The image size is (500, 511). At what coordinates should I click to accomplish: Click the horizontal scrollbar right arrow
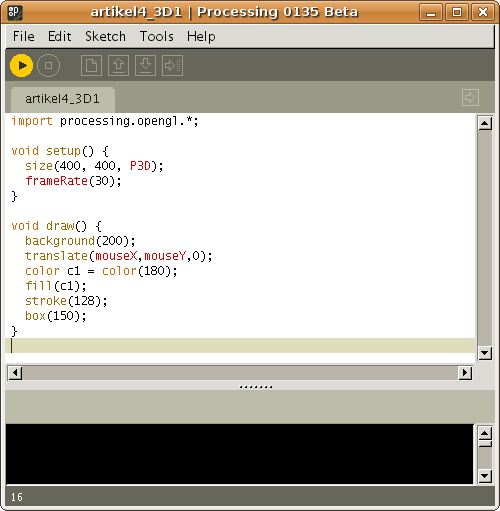pyautogui.click(x=465, y=373)
